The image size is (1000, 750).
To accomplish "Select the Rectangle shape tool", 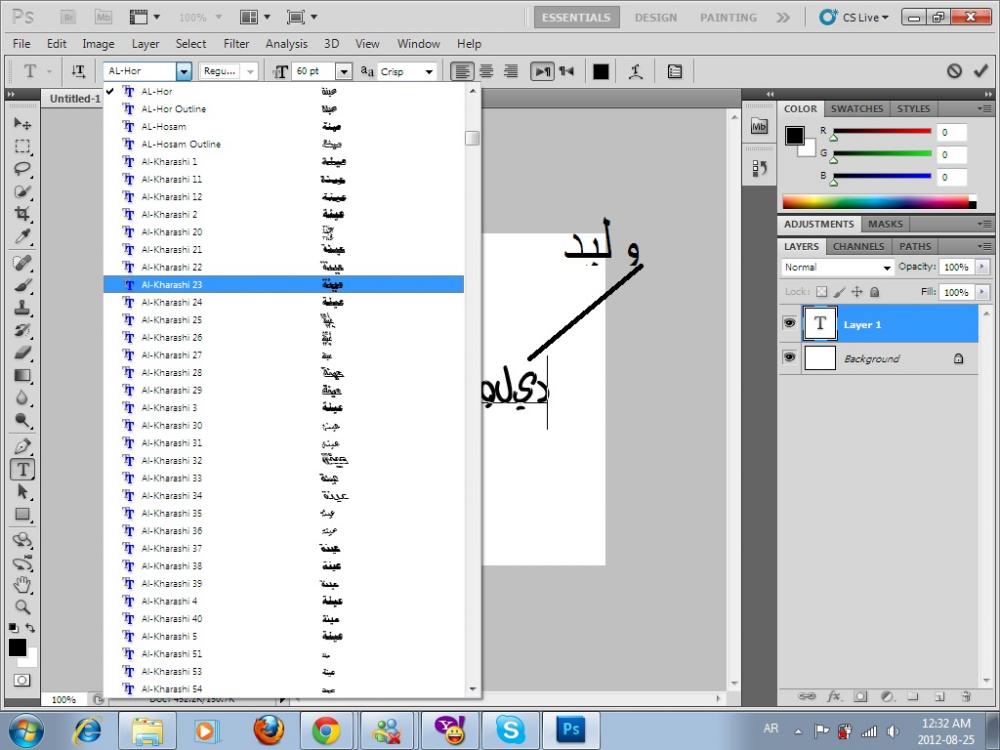I will click(x=22, y=514).
